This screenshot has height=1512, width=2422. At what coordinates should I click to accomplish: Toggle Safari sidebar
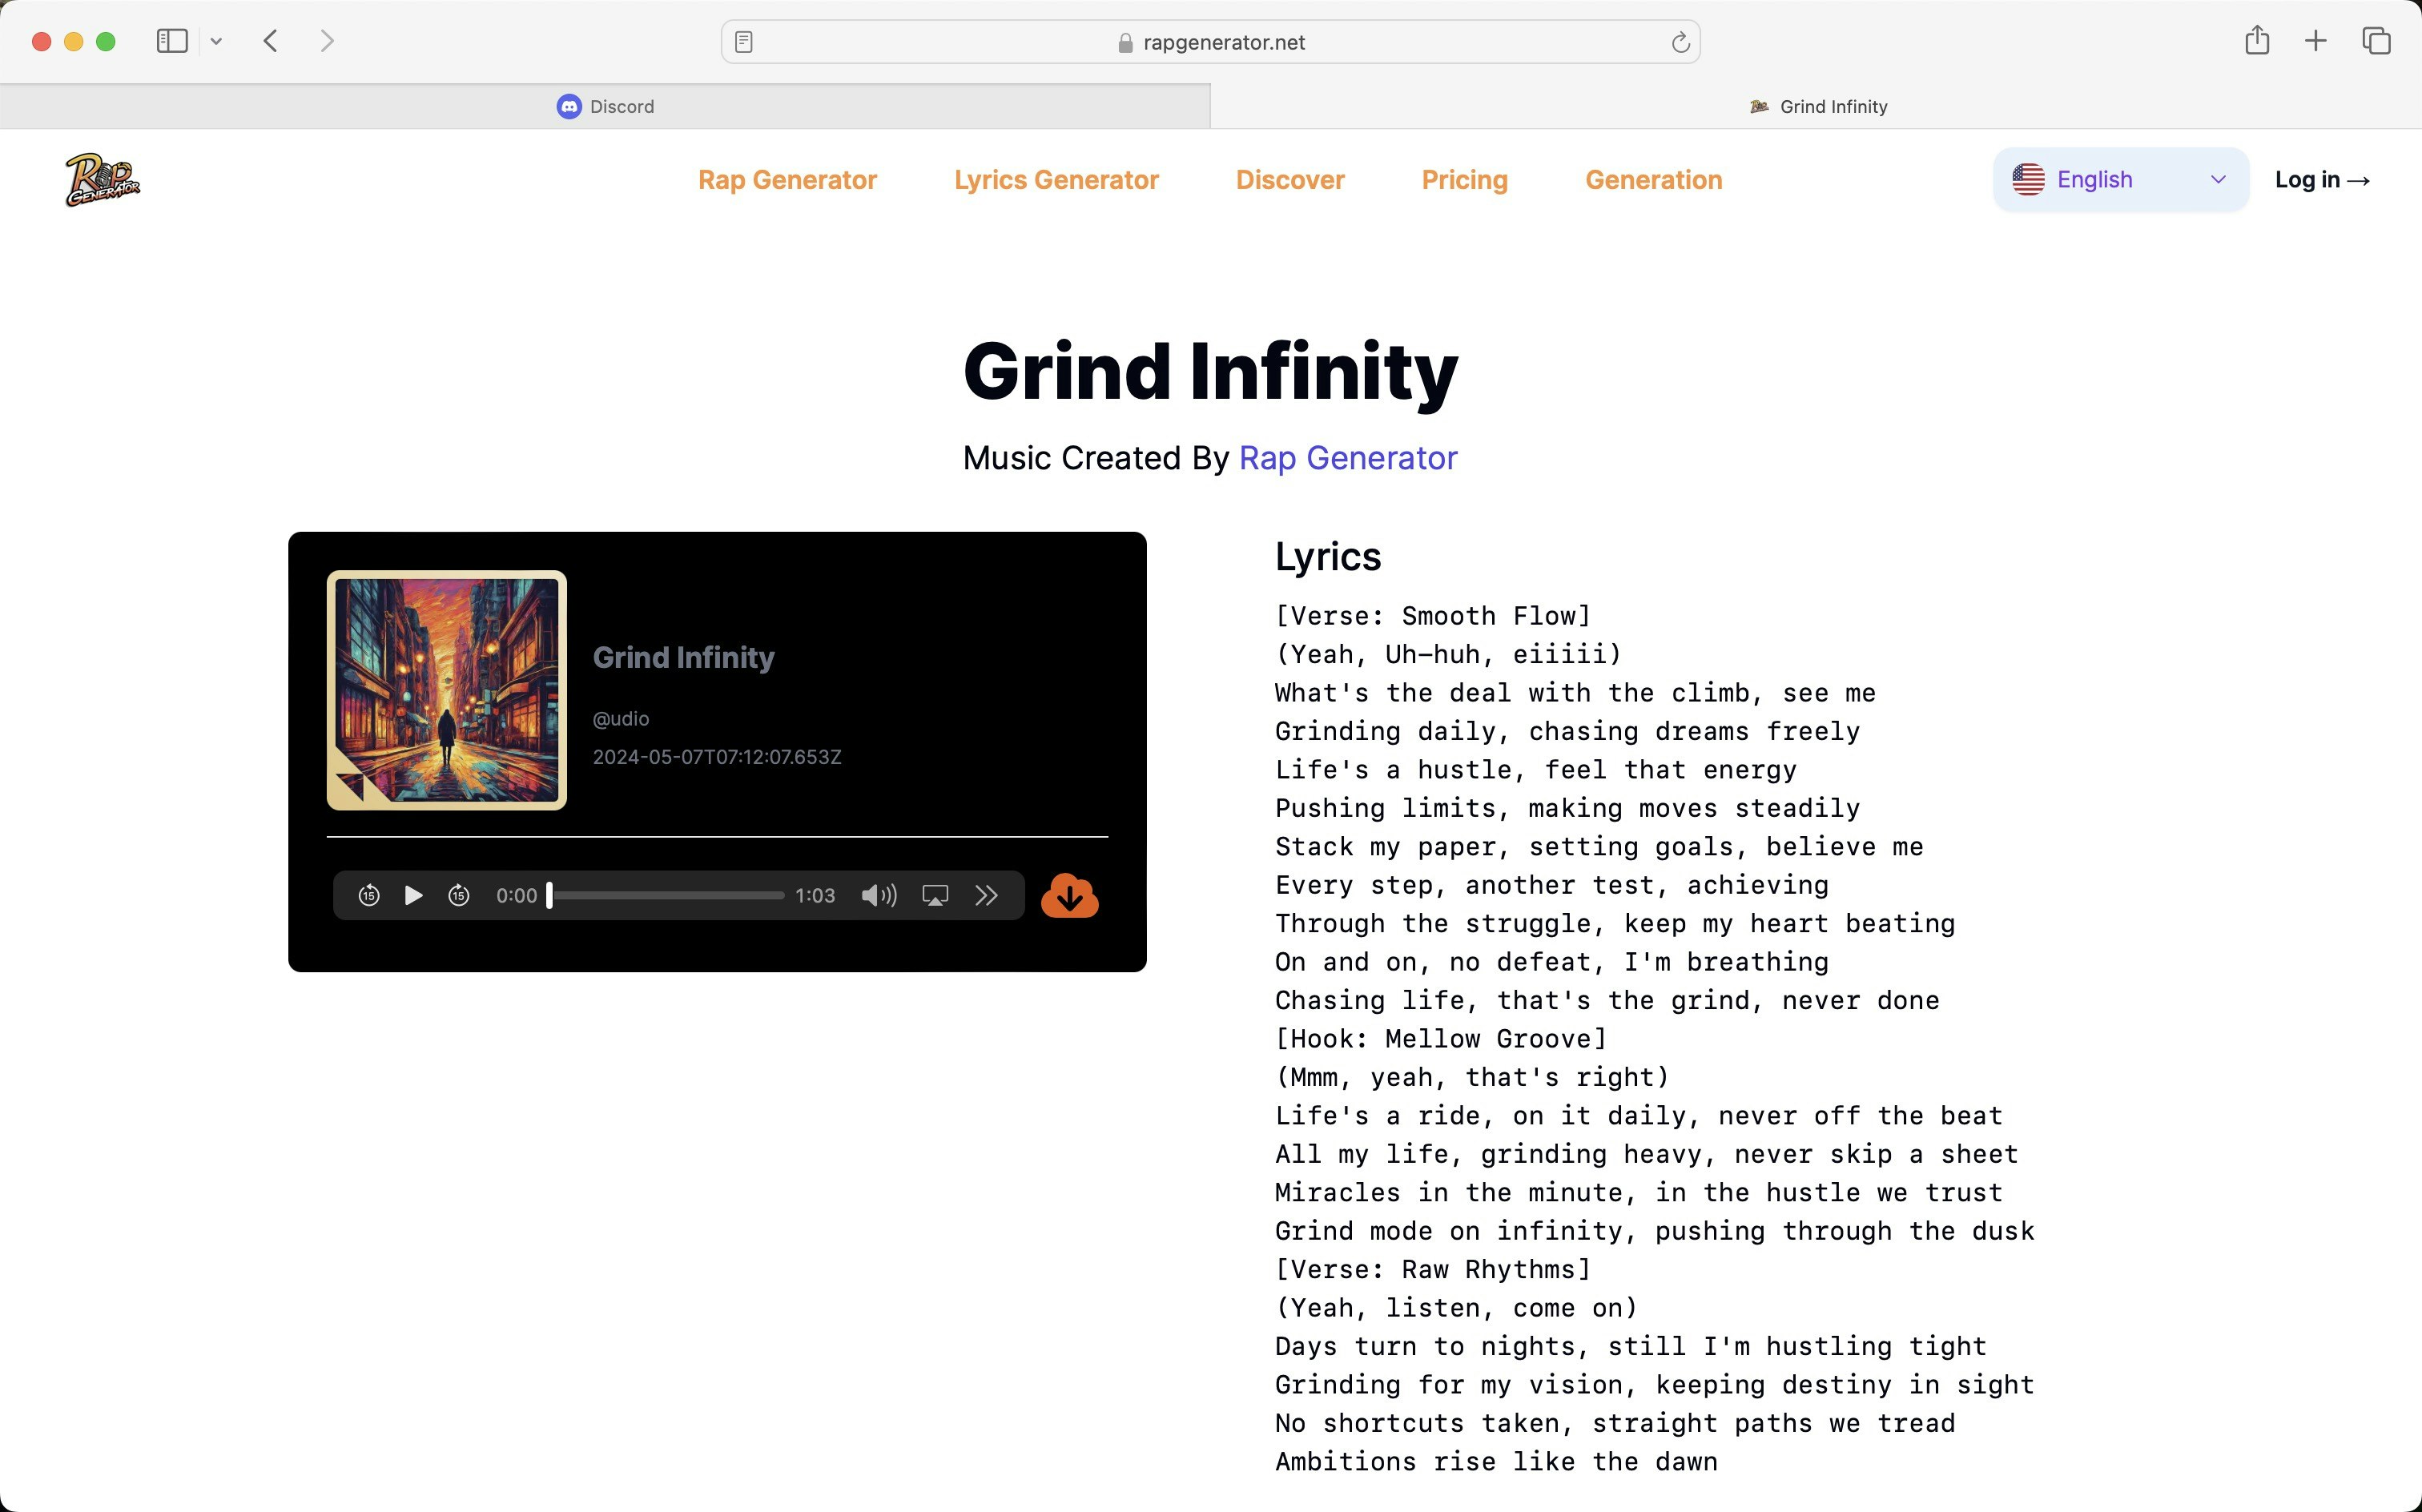[x=172, y=41]
